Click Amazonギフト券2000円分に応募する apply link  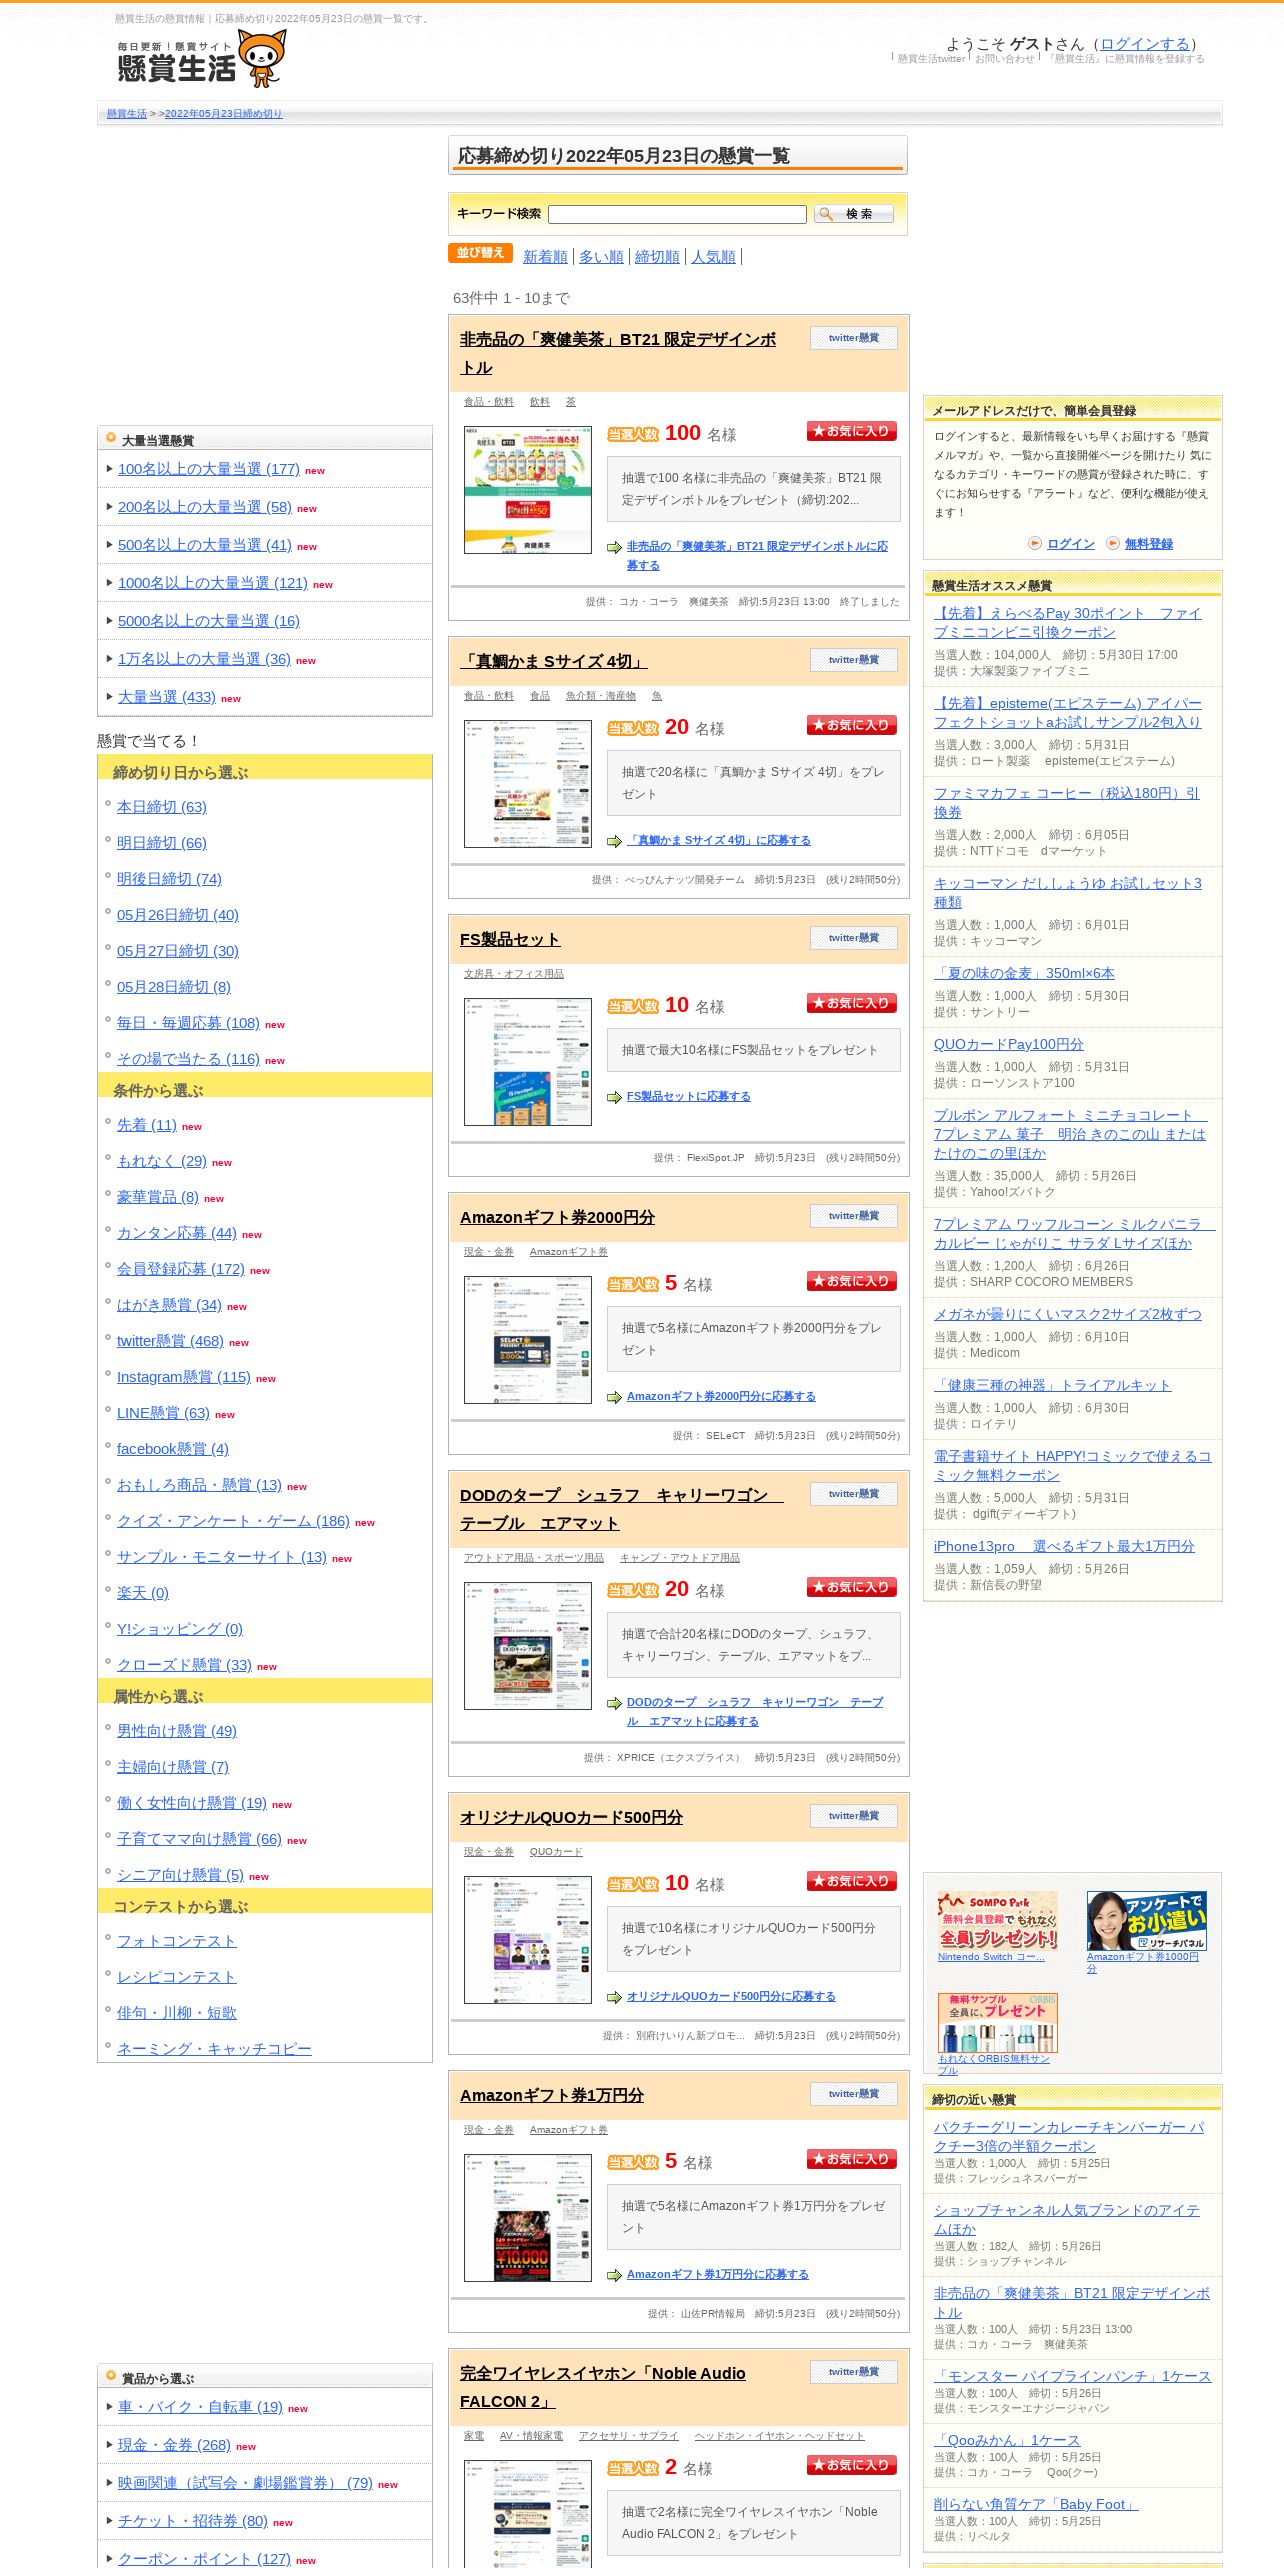point(721,1397)
